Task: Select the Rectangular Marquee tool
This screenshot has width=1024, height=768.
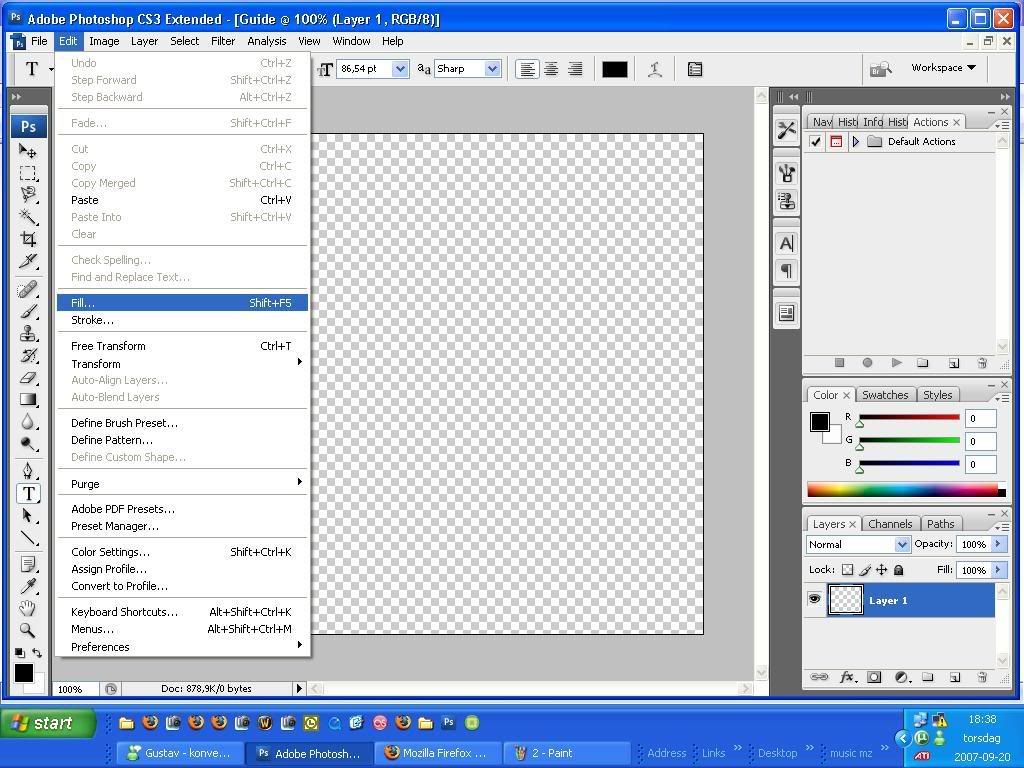Action: 27,173
